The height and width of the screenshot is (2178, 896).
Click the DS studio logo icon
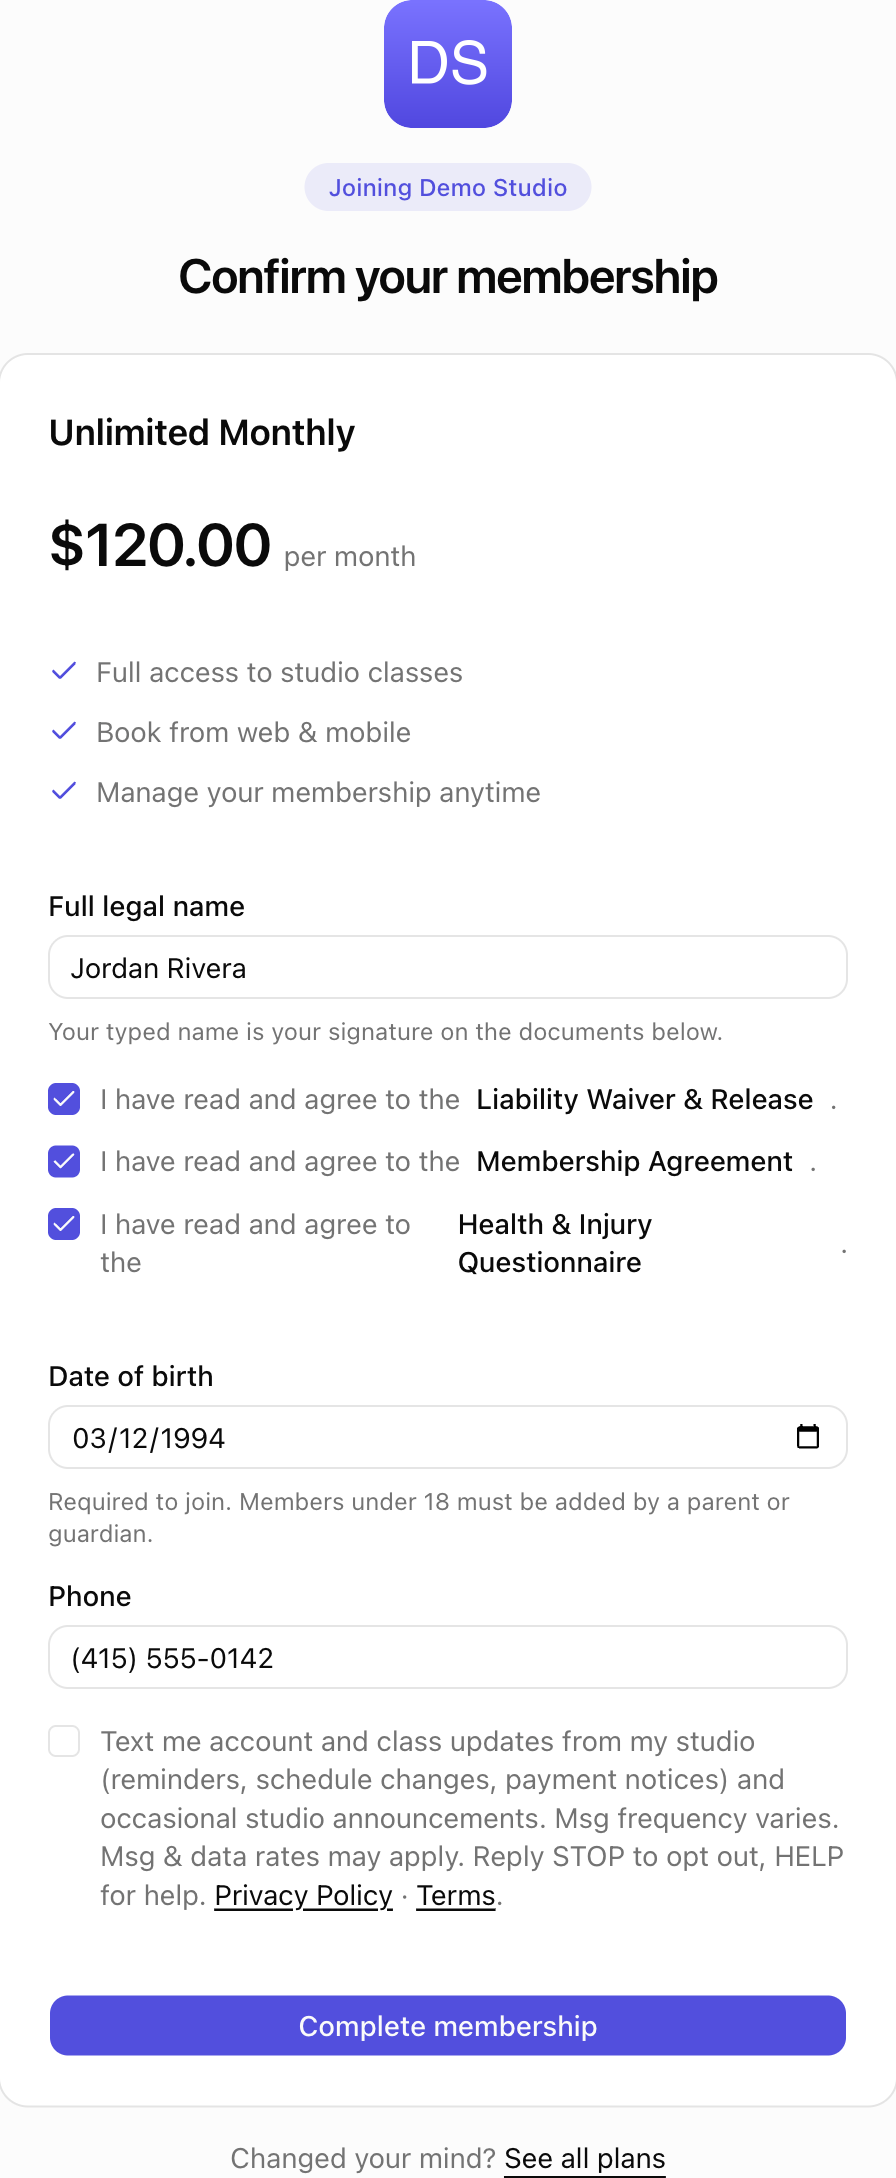click(448, 64)
